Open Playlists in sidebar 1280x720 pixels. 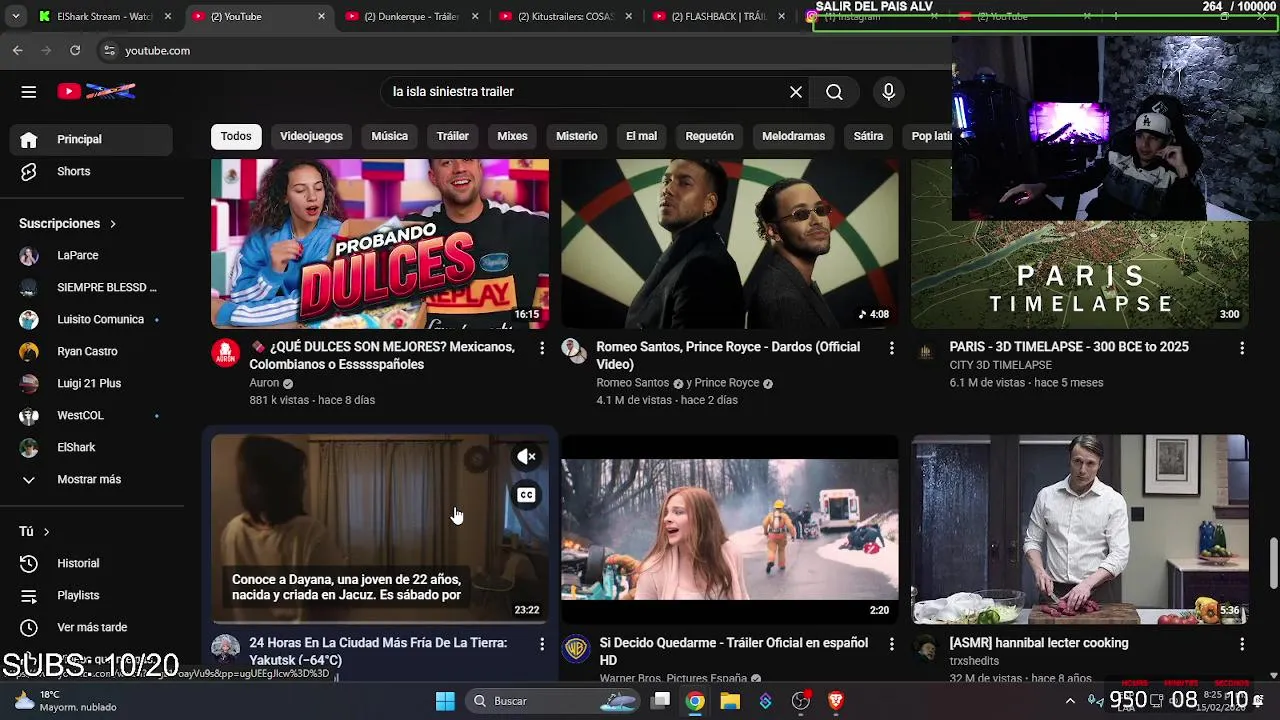click(x=91, y=595)
